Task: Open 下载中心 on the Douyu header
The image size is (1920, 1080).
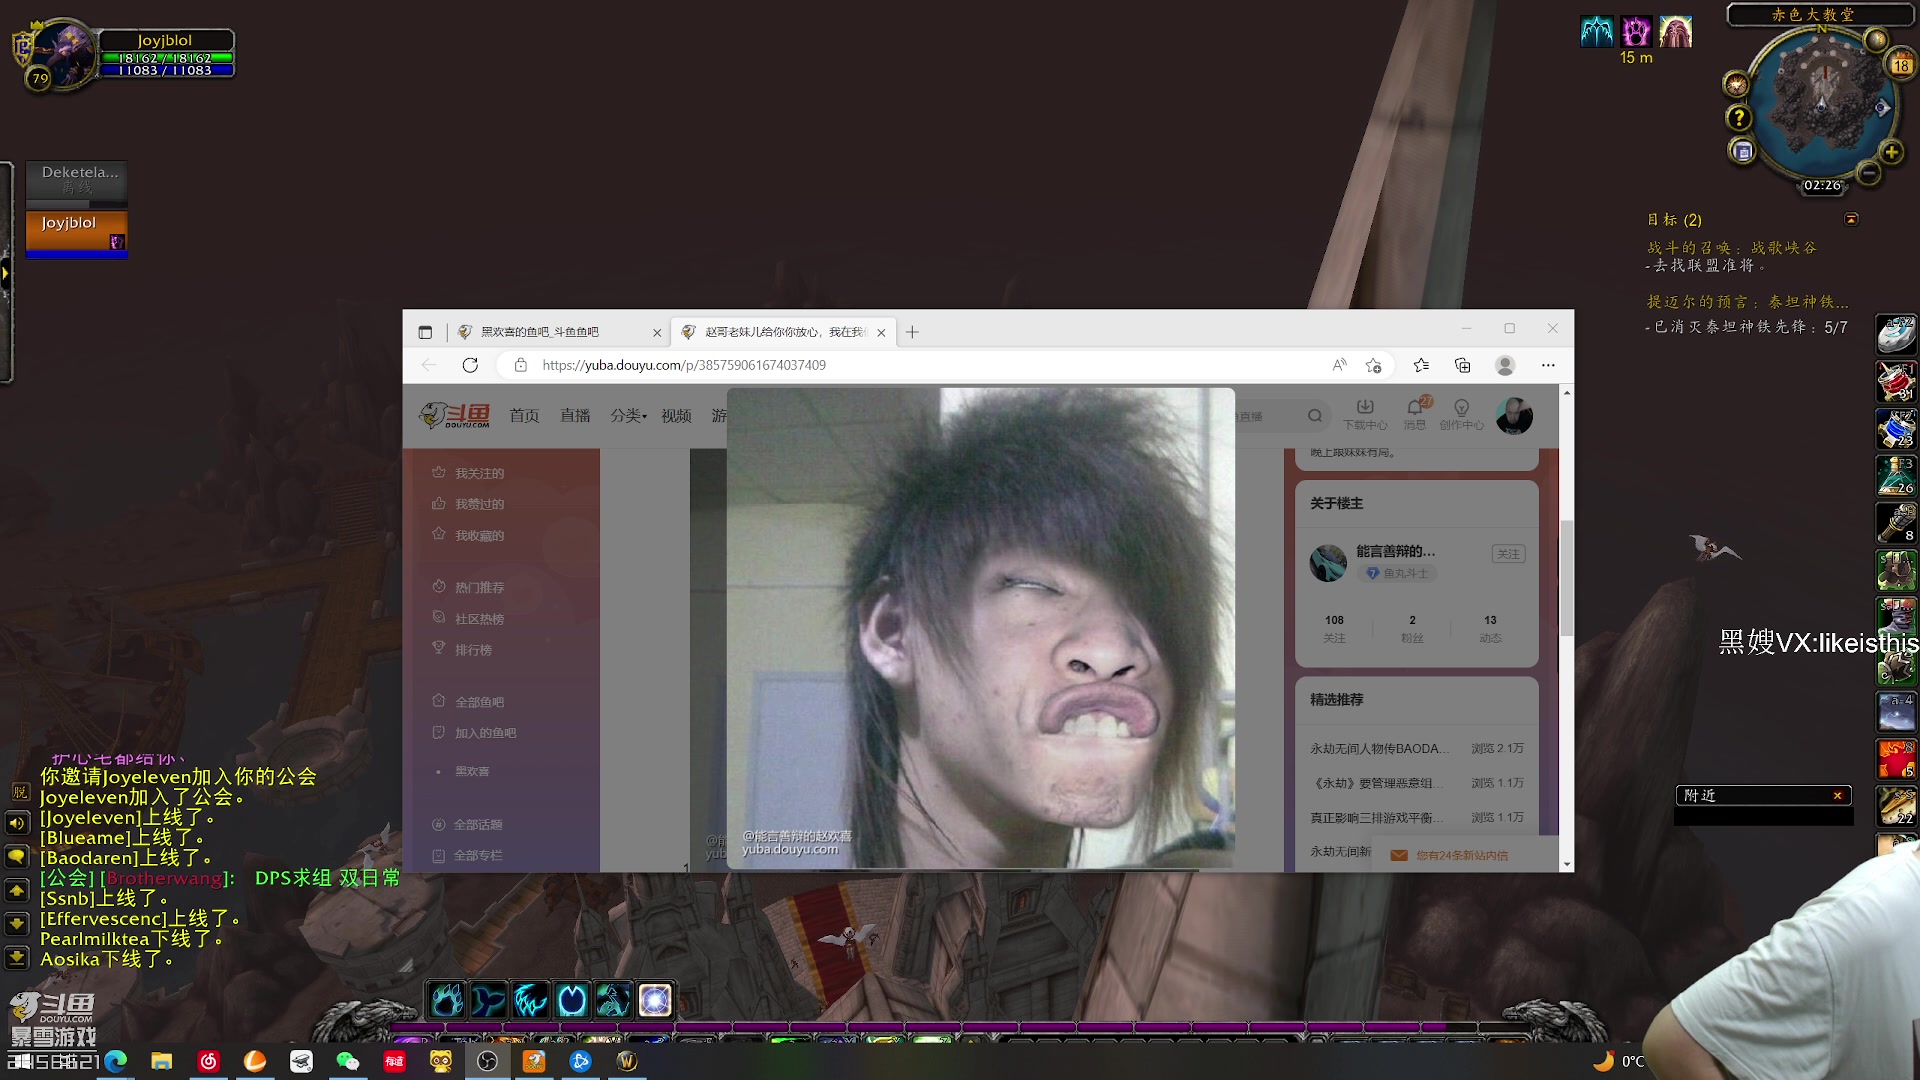Action: pyautogui.click(x=1365, y=414)
